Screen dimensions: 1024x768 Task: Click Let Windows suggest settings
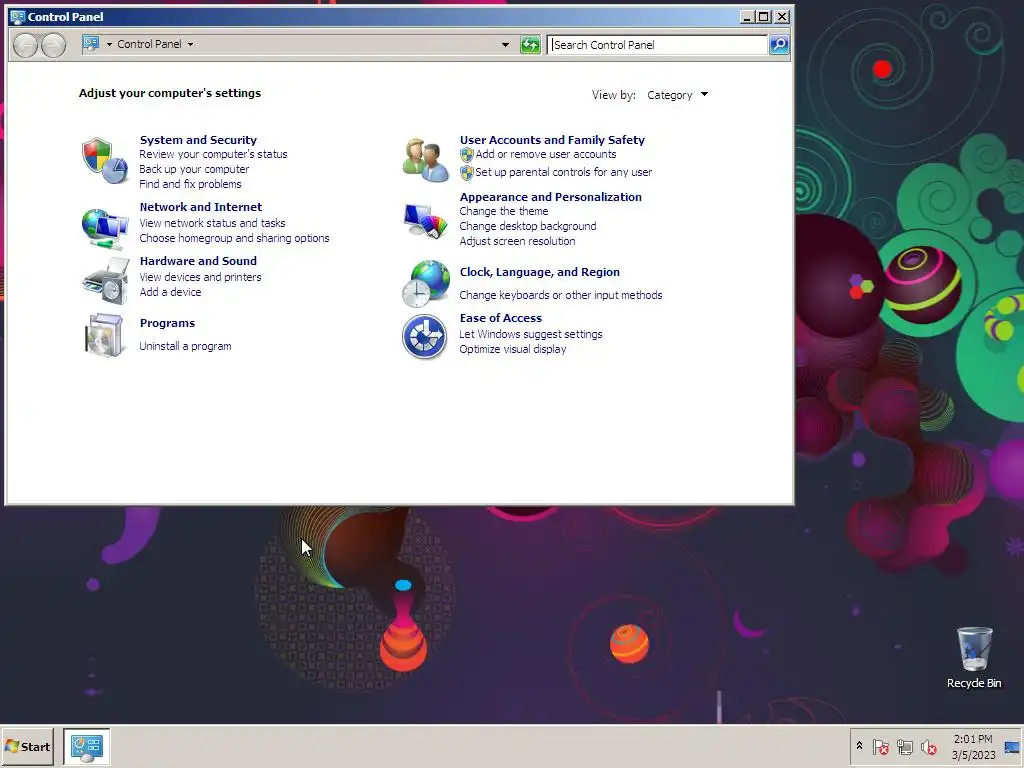530,334
